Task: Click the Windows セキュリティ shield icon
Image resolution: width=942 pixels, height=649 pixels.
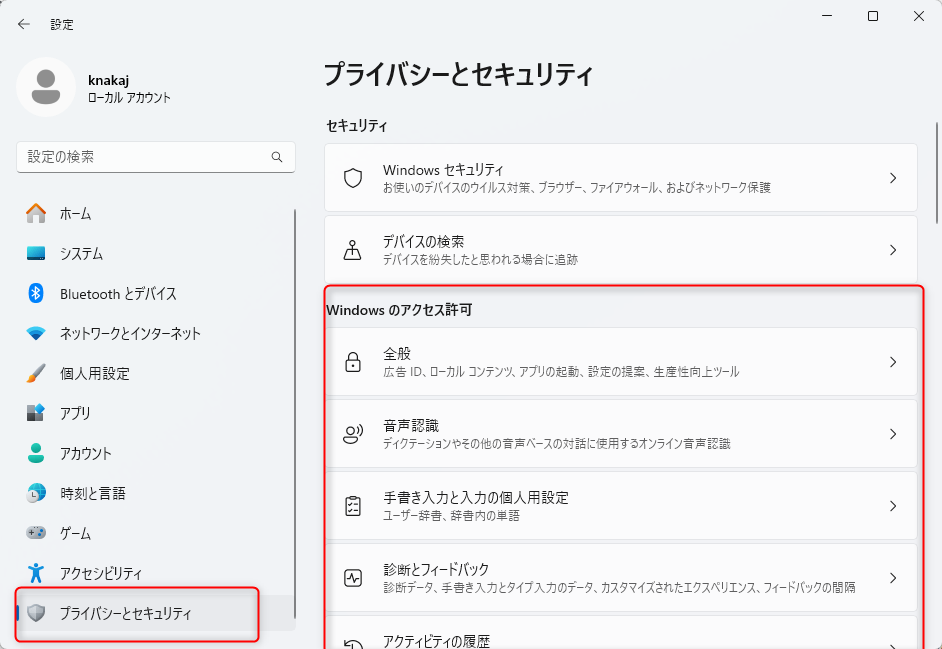Action: (x=351, y=178)
